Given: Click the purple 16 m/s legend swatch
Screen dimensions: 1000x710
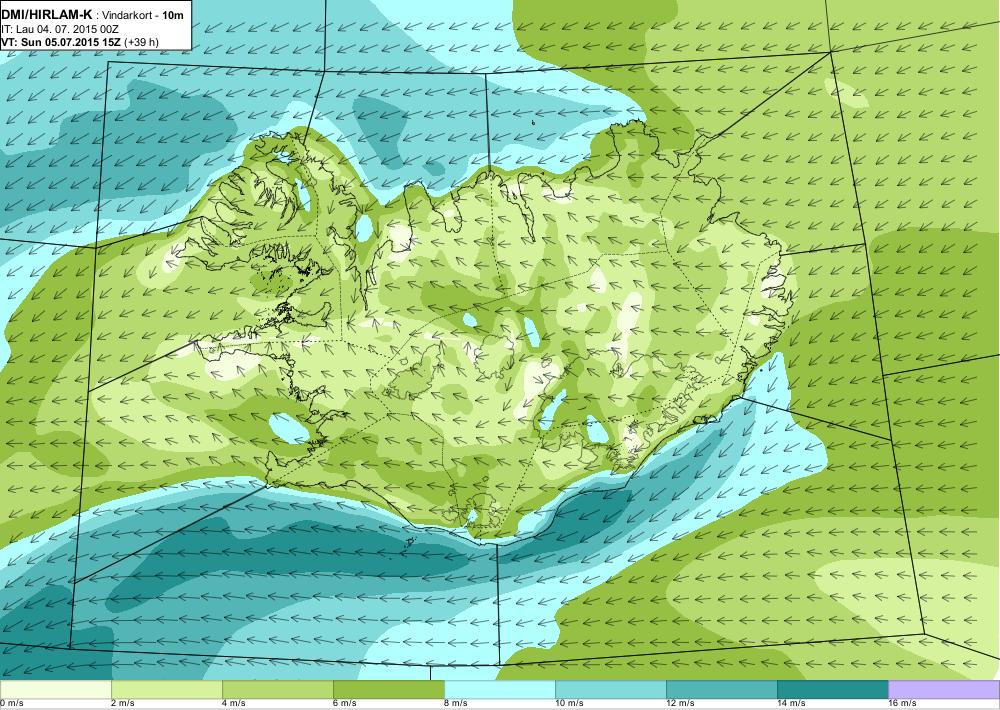Looking at the screenshot, I should coord(944,690).
